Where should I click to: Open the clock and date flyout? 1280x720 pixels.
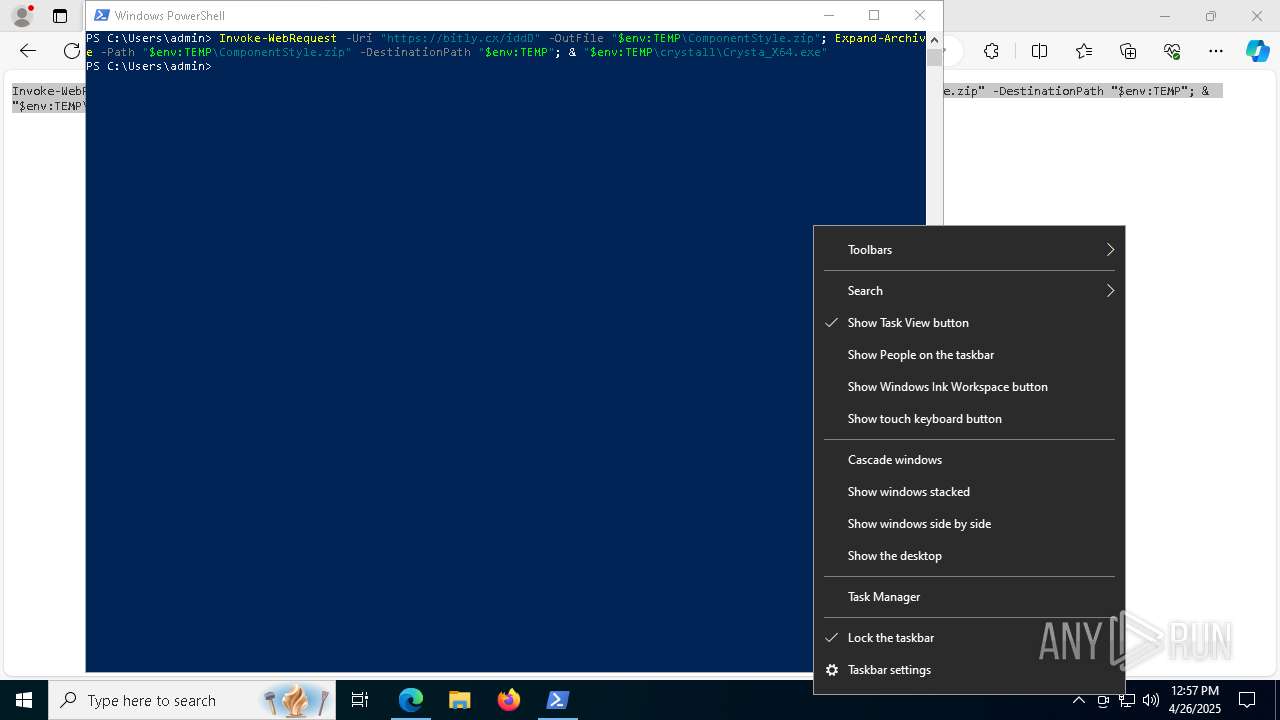(x=1195, y=700)
